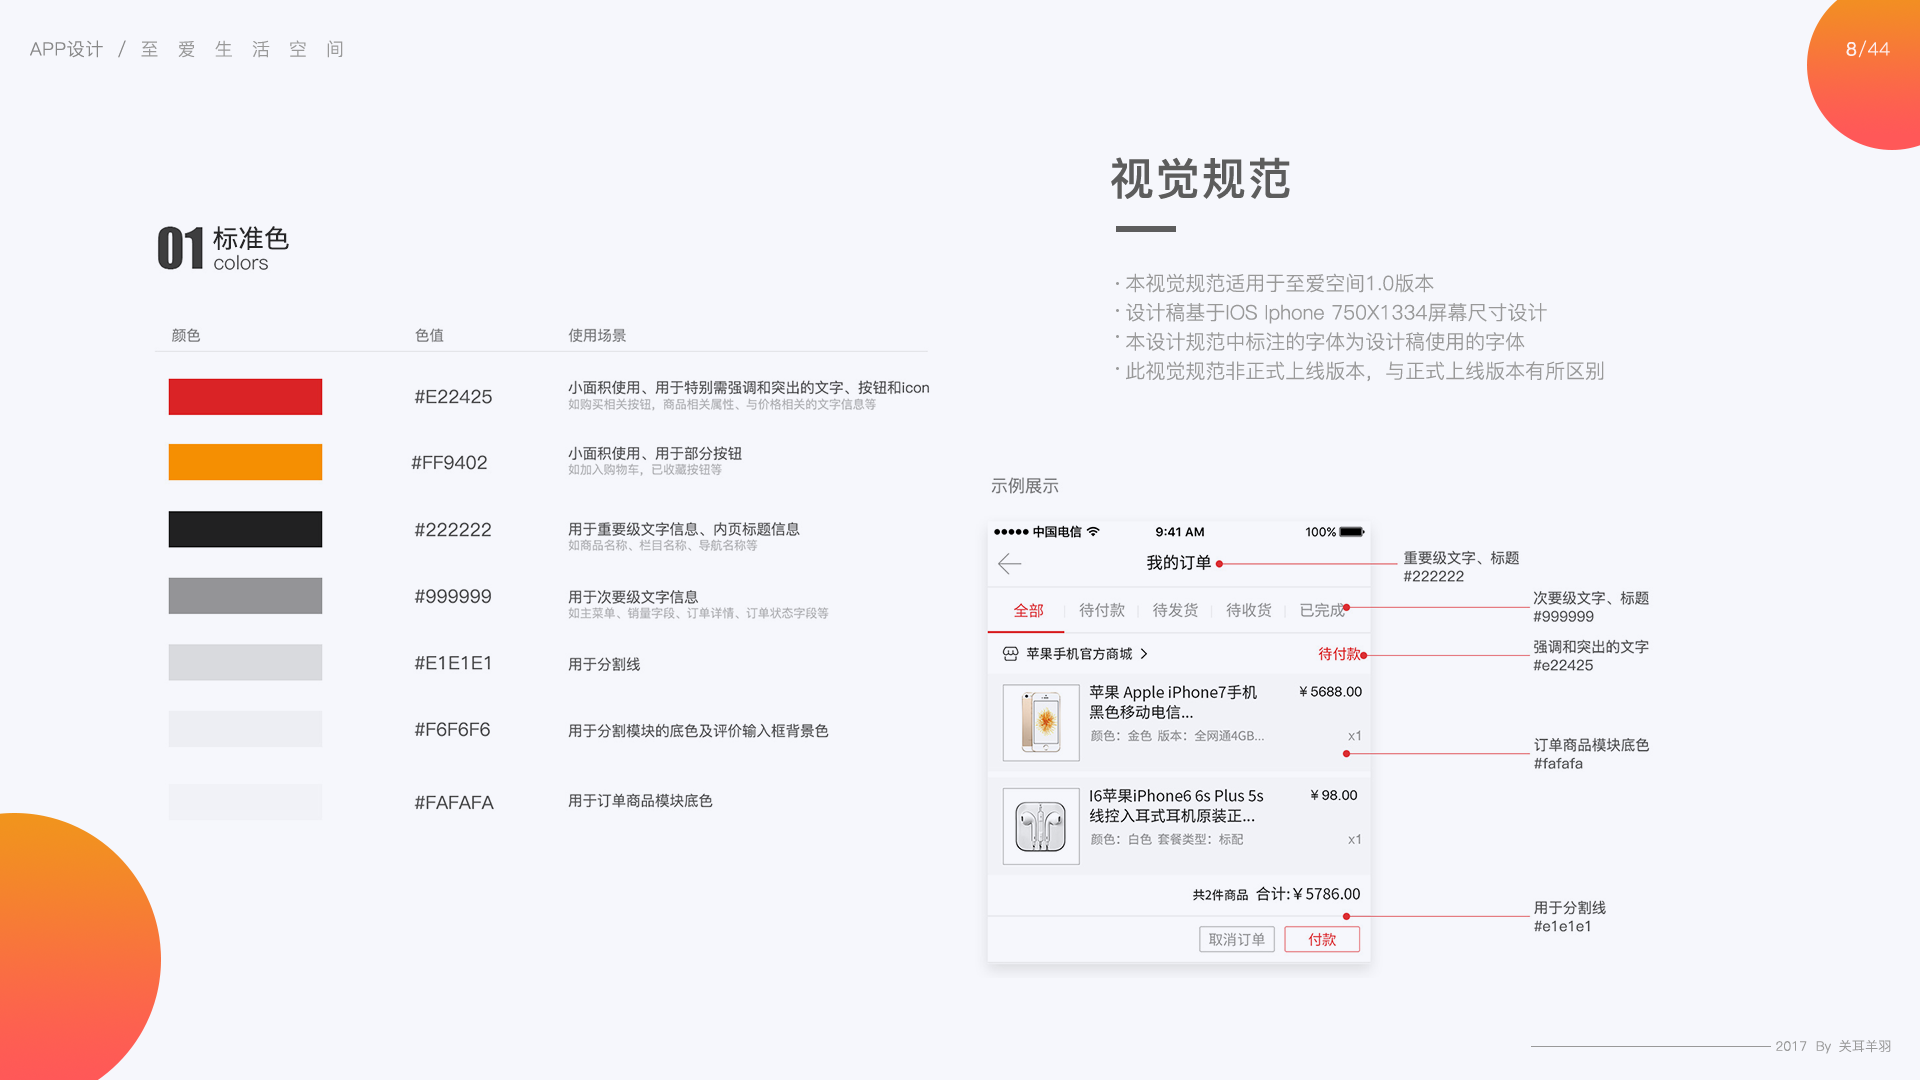
Task: Click the annotation 订单商品模块底色 #fafafa
Action: pos(1591,754)
